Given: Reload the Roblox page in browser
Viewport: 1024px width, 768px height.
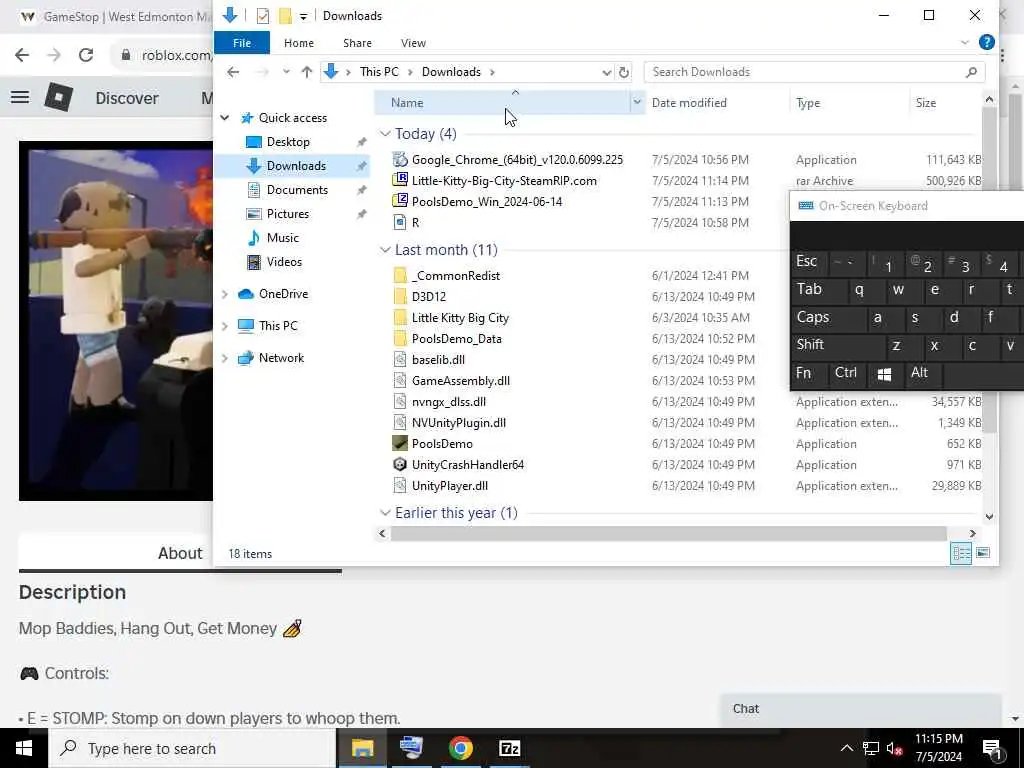Looking at the screenshot, I should [86, 55].
